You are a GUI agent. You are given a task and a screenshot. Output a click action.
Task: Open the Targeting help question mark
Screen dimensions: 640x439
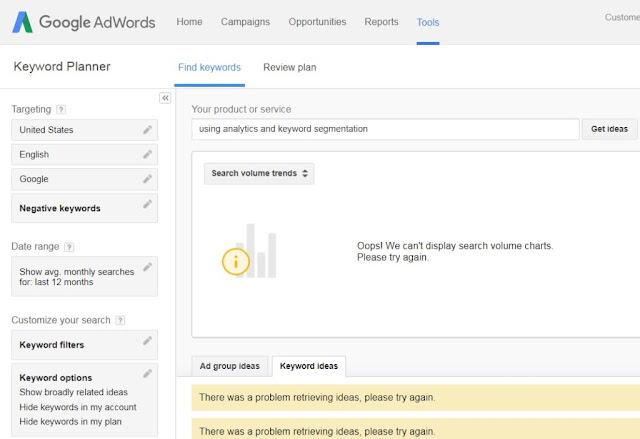(61, 109)
